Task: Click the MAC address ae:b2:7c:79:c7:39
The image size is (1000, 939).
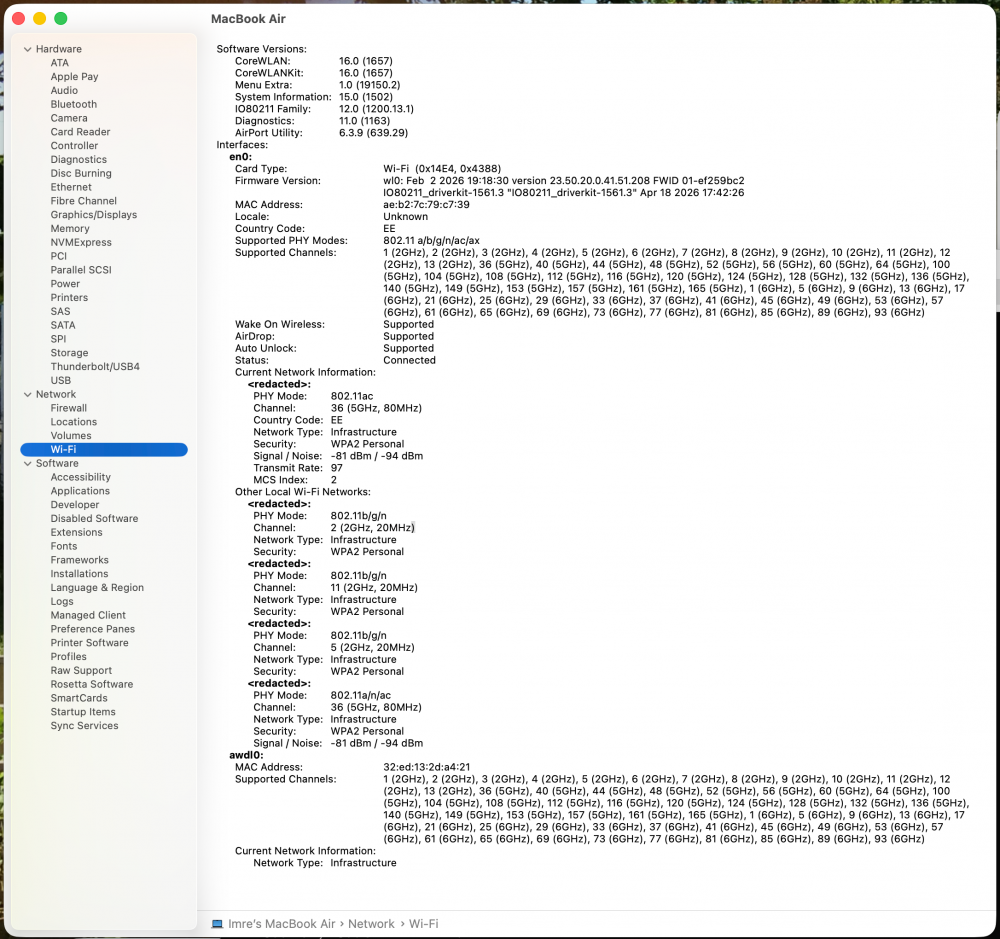Action: pos(426,205)
